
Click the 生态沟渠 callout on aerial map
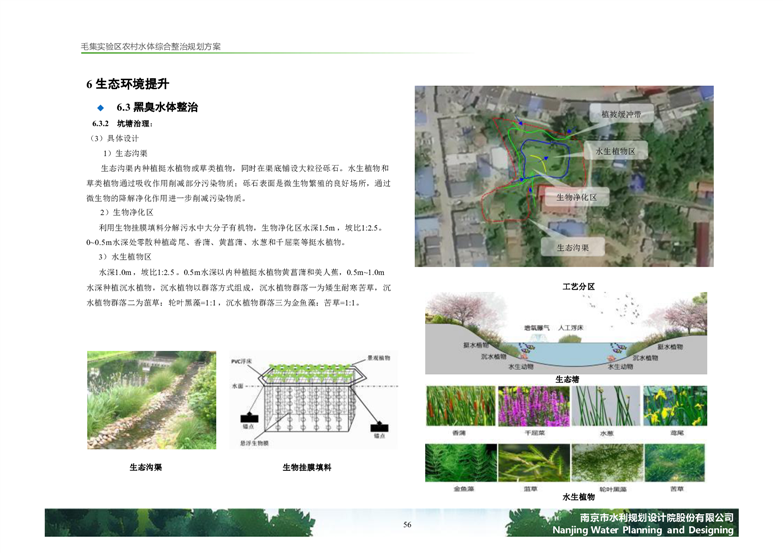565,247
